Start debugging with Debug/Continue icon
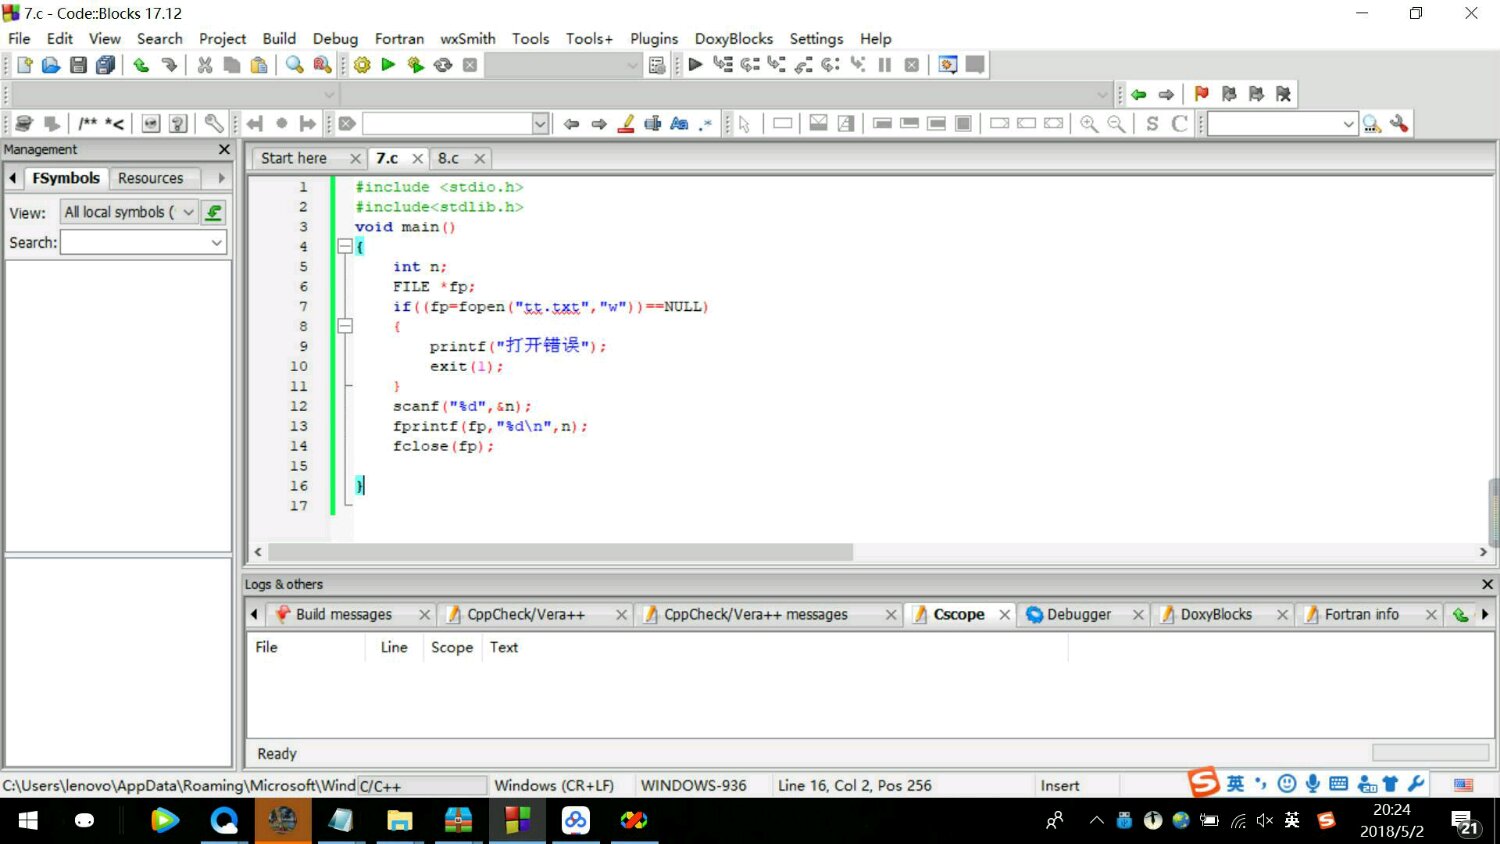 695,65
